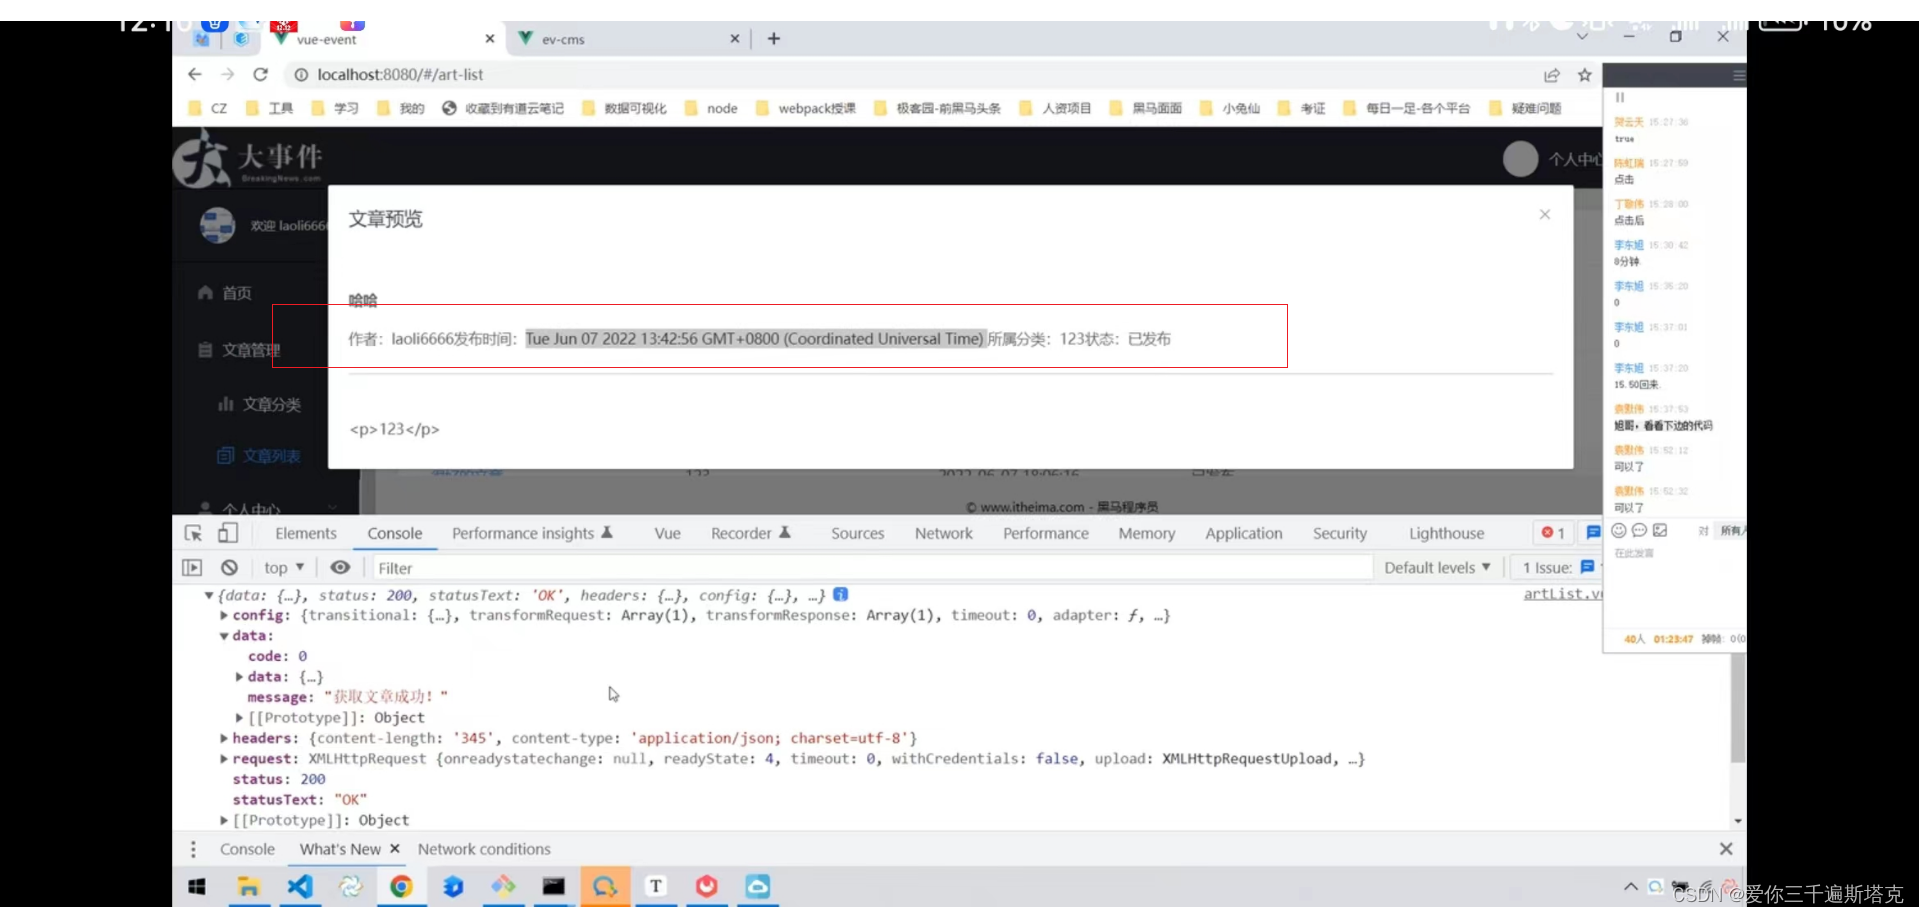This screenshot has height=914, width=1920.
Task: Open the node bookmark folder
Action: pyautogui.click(x=711, y=108)
